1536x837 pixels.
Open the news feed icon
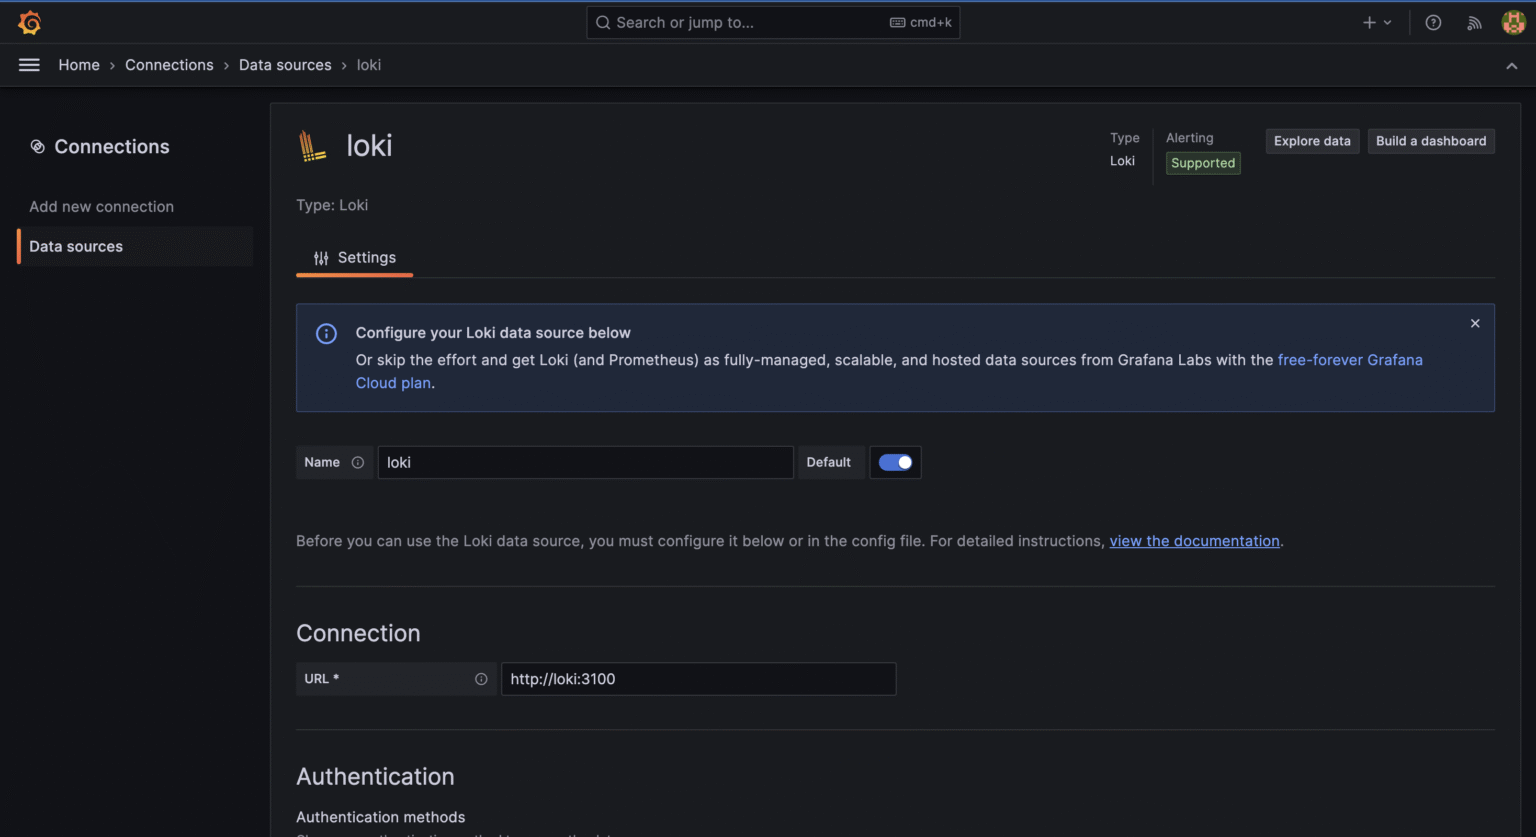point(1474,22)
